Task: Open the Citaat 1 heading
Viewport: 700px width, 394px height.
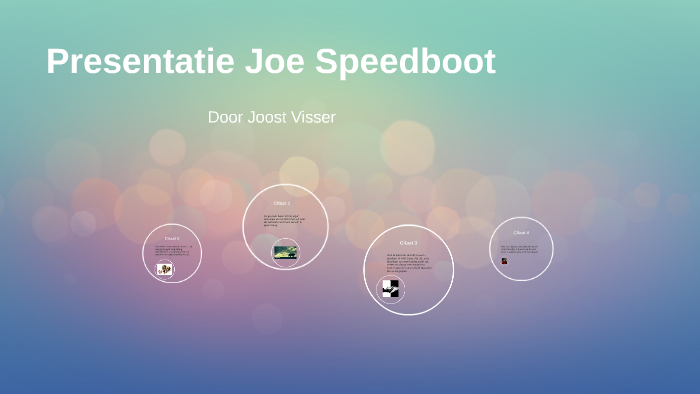Action: (172, 239)
